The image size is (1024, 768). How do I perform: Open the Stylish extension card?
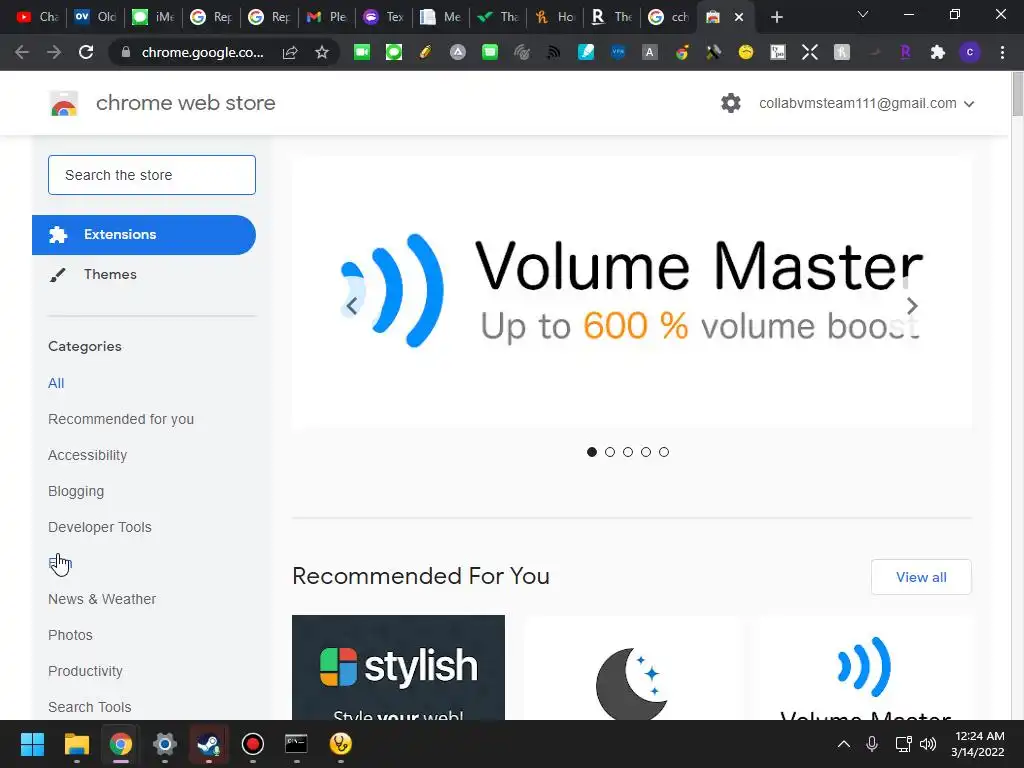pos(398,667)
